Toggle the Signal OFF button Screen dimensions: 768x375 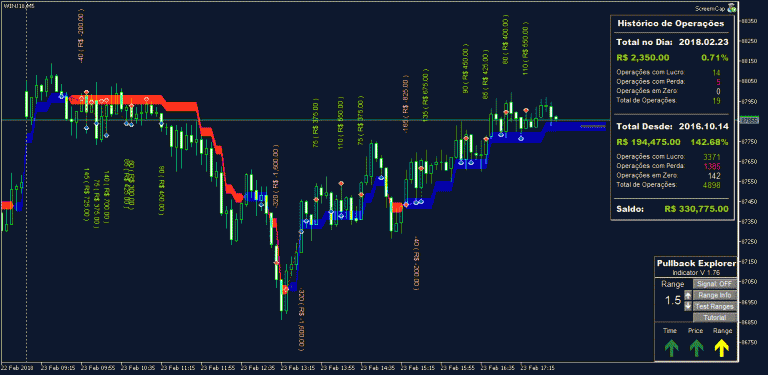pyautogui.click(x=715, y=284)
